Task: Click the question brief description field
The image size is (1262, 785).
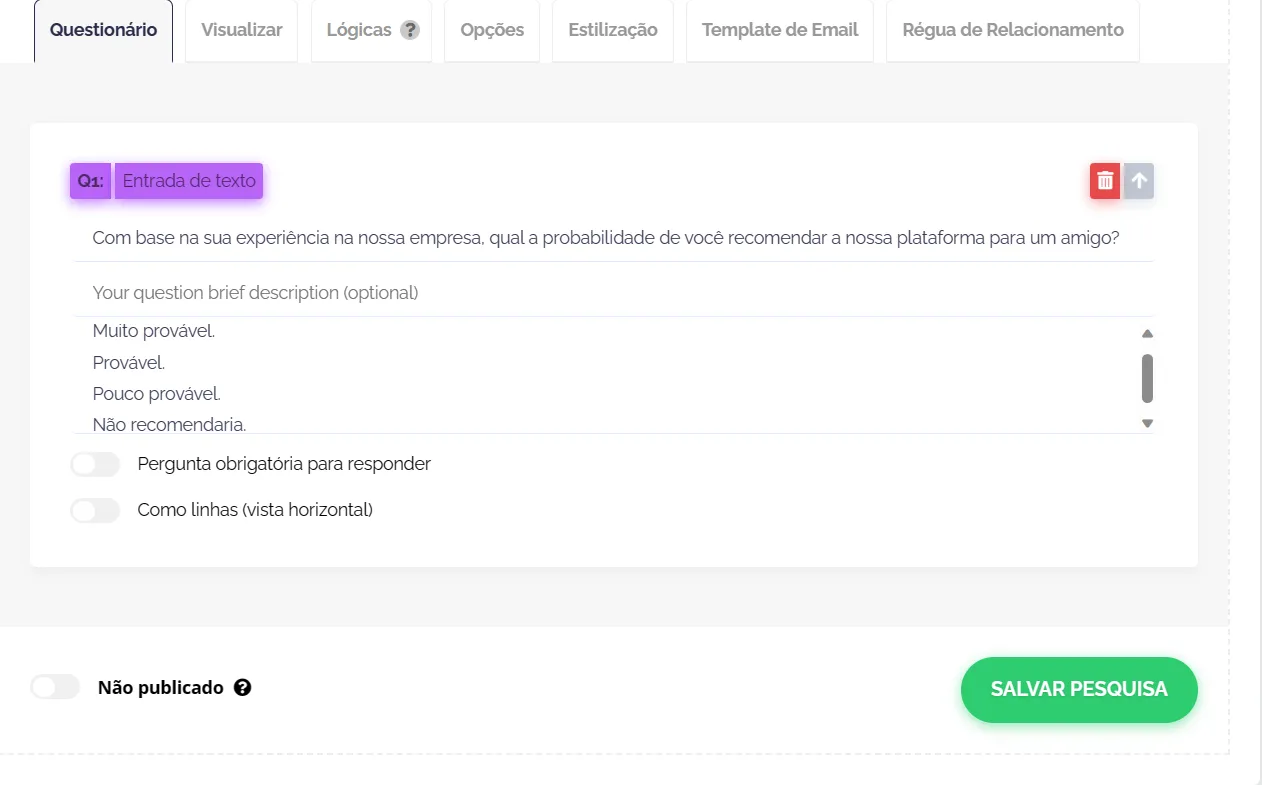Action: [613, 293]
